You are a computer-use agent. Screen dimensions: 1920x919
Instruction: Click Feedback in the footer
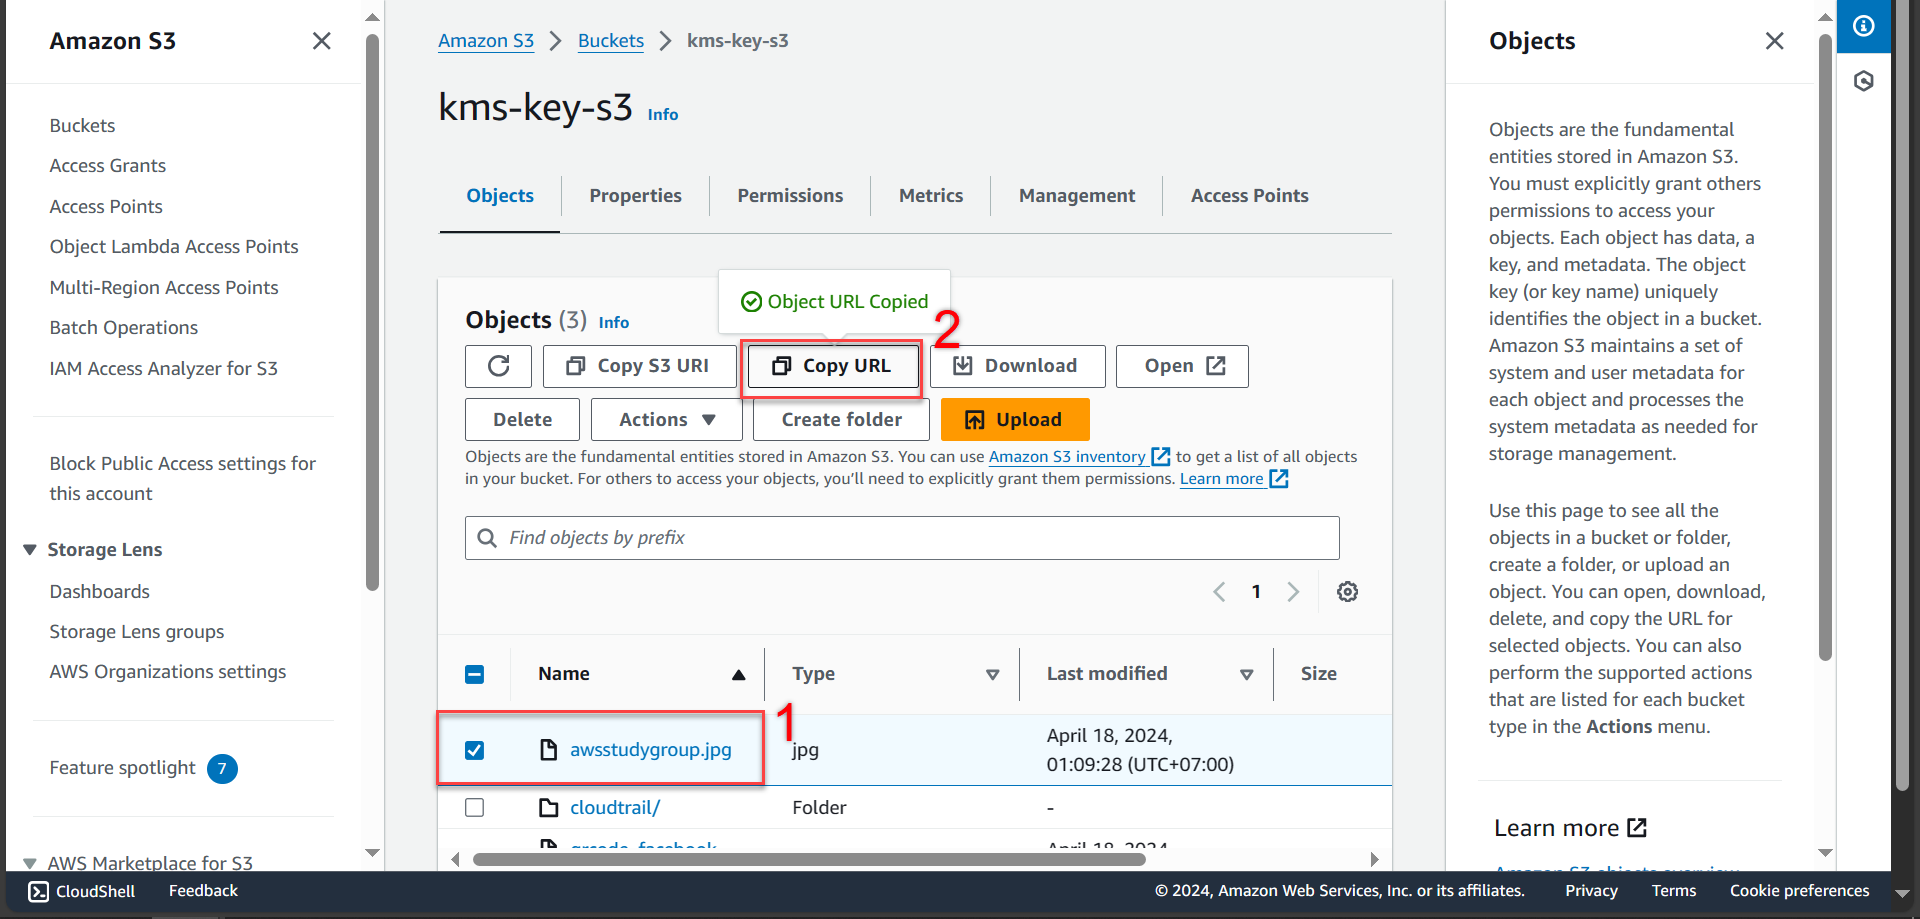[203, 891]
